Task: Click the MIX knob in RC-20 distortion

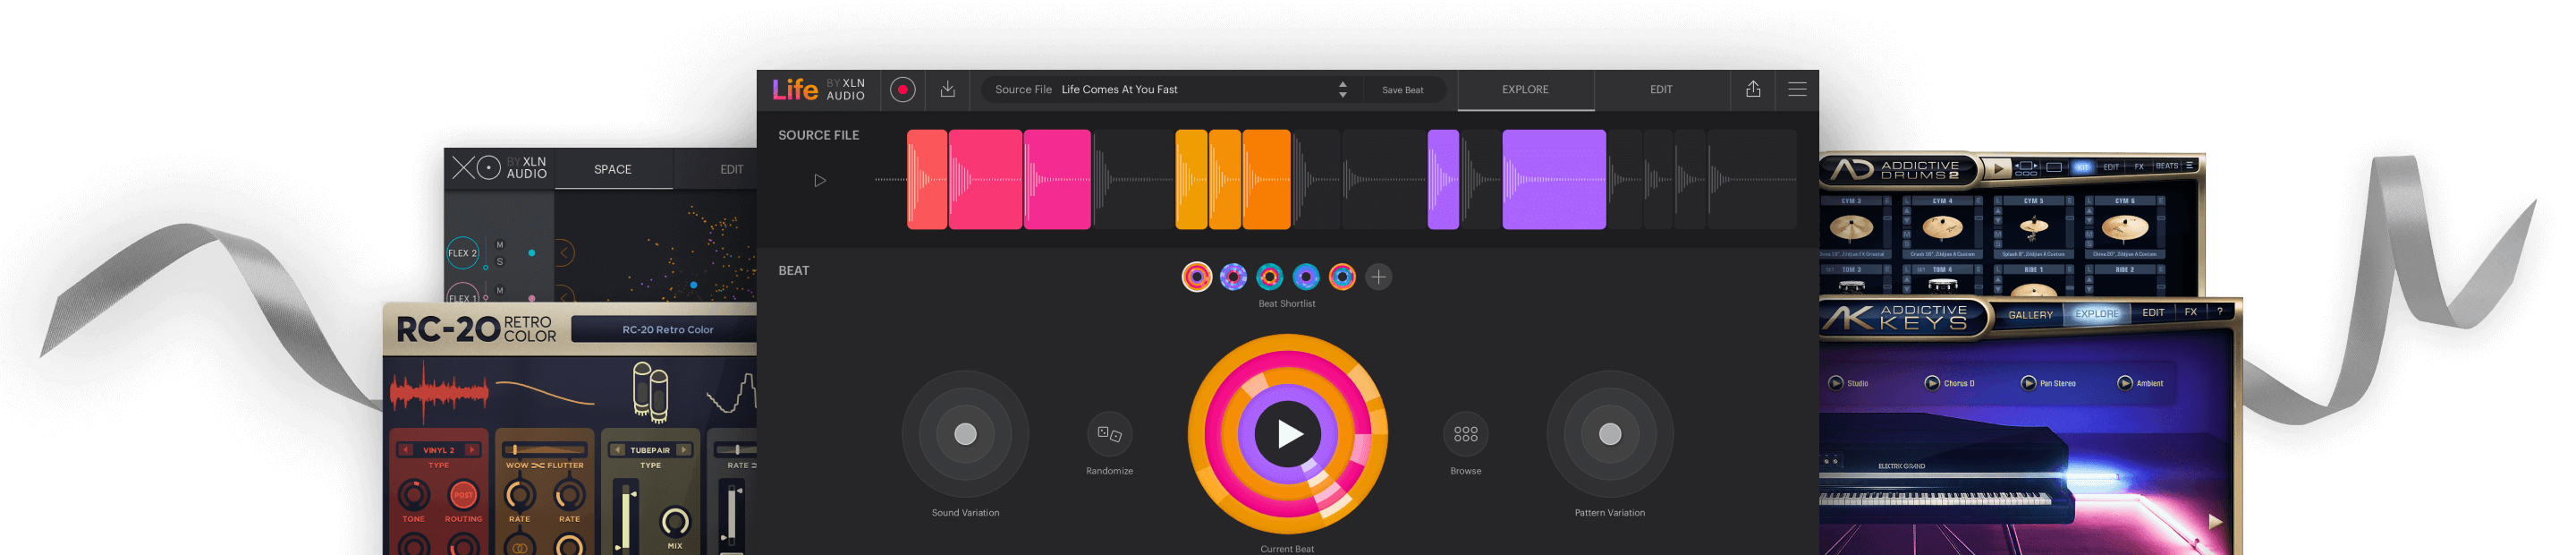Action: coord(675,522)
